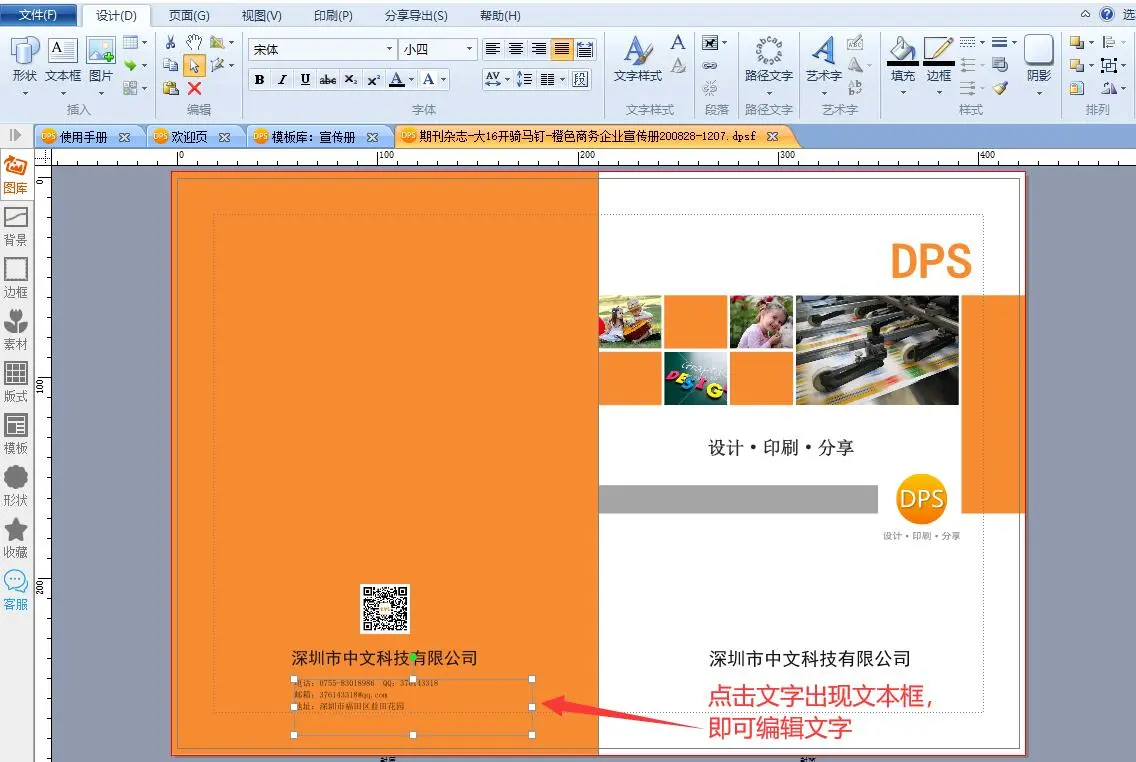Open the 文字样式 text style gallery
The width and height of the screenshot is (1136, 762).
[638, 59]
